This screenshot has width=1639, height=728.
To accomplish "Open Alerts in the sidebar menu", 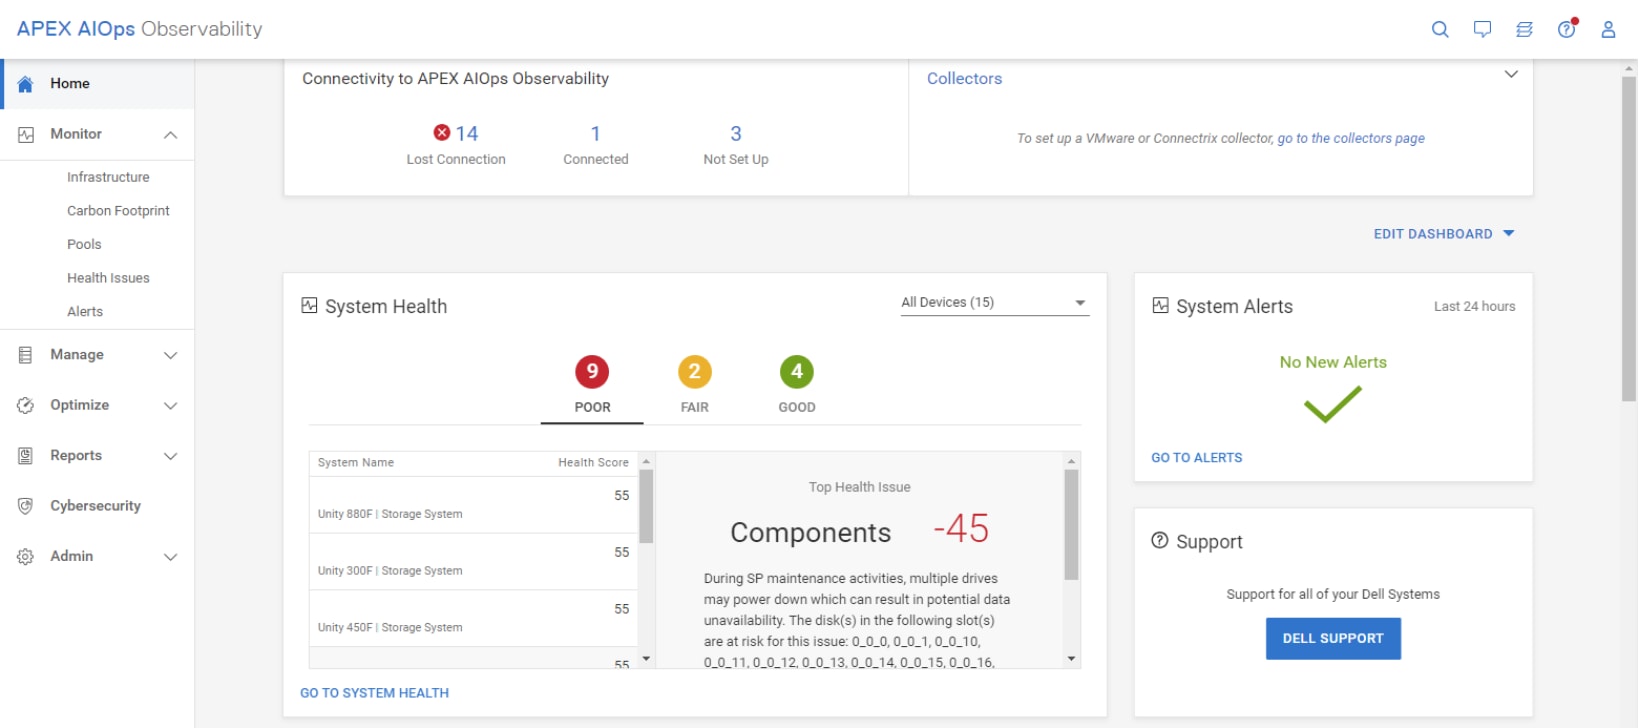I will [85, 312].
